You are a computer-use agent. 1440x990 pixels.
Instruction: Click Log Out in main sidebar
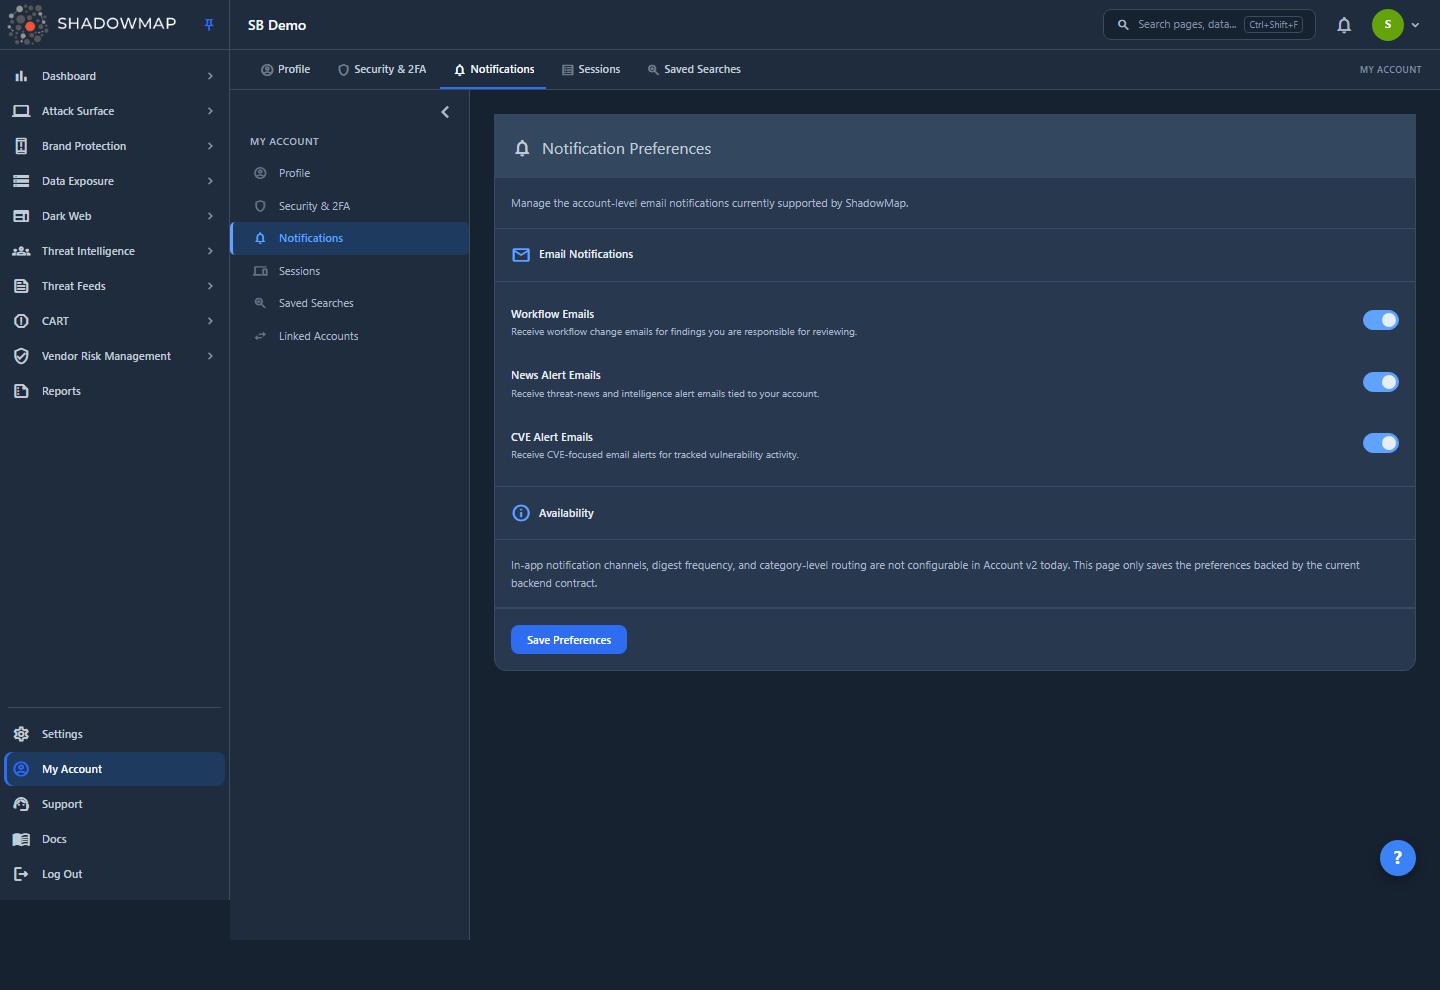[114, 874]
